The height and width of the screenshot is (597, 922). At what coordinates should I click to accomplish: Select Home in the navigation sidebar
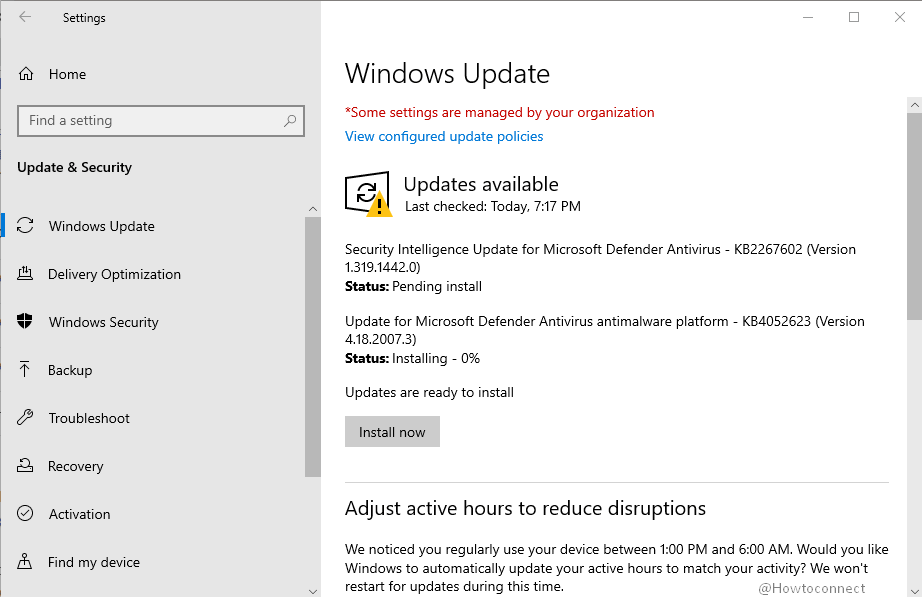coord(66,73)
